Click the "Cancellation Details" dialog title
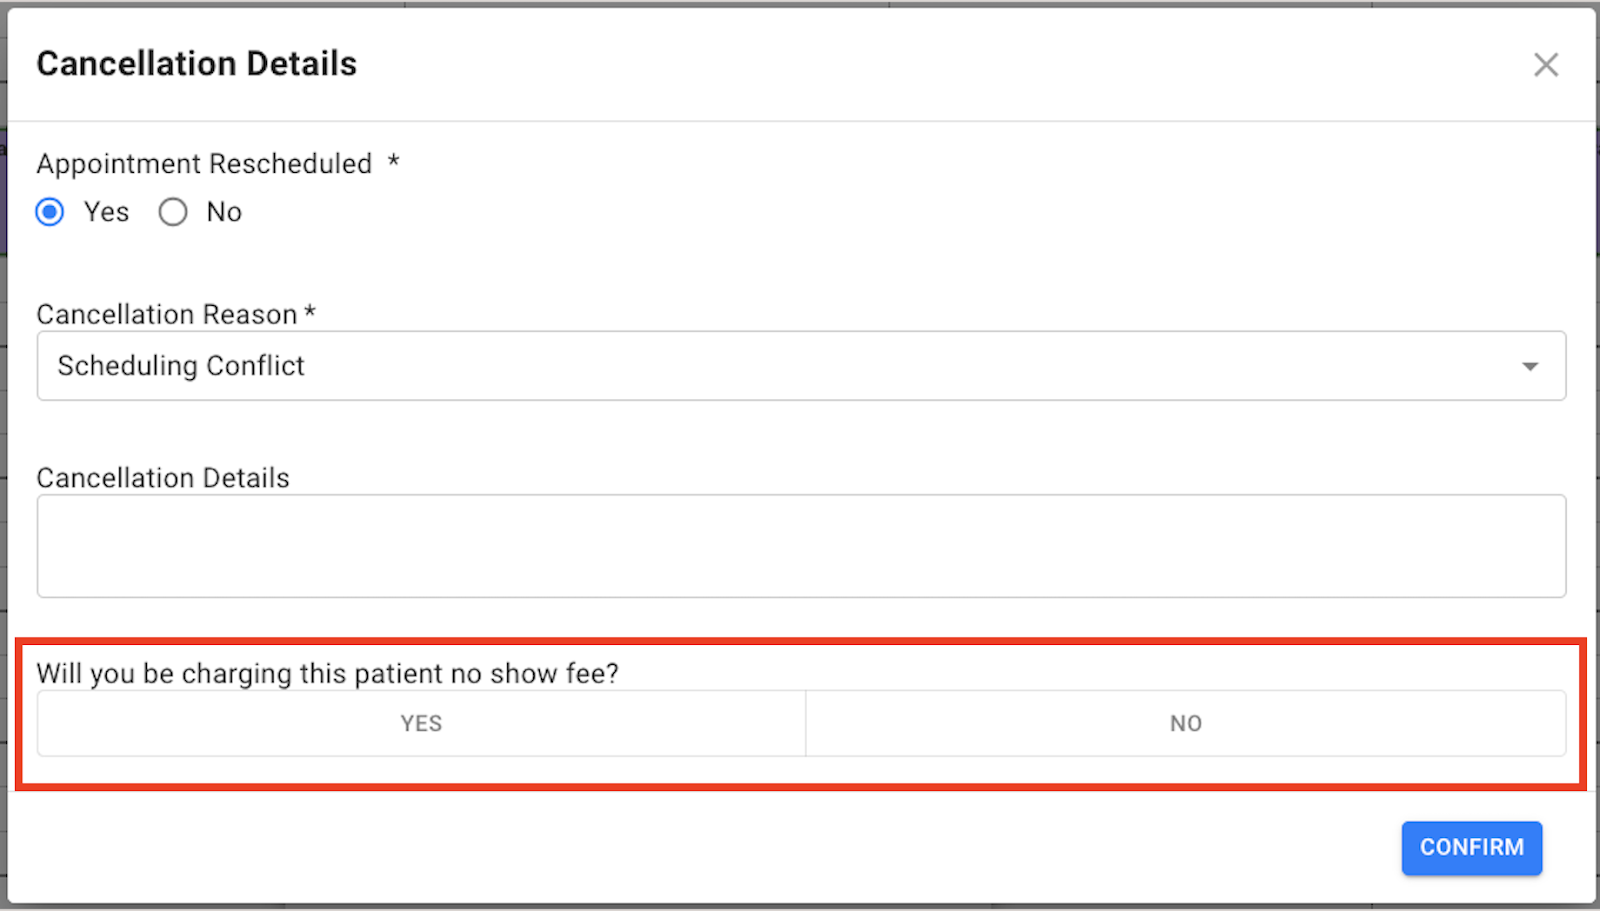This screenshot has width=1600, height=911. (197, 64)
